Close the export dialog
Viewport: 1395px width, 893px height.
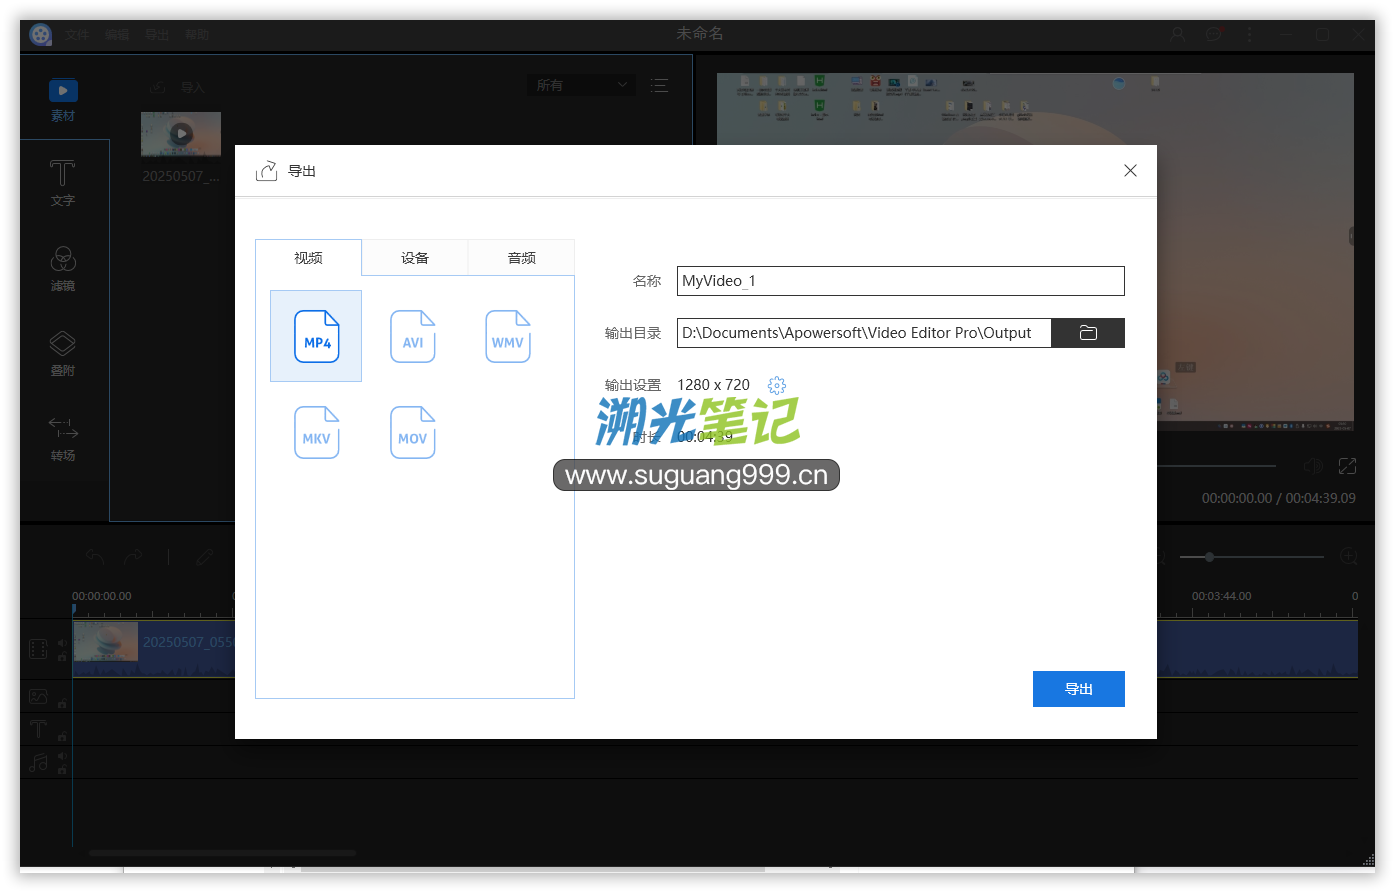pos(1130,171)
